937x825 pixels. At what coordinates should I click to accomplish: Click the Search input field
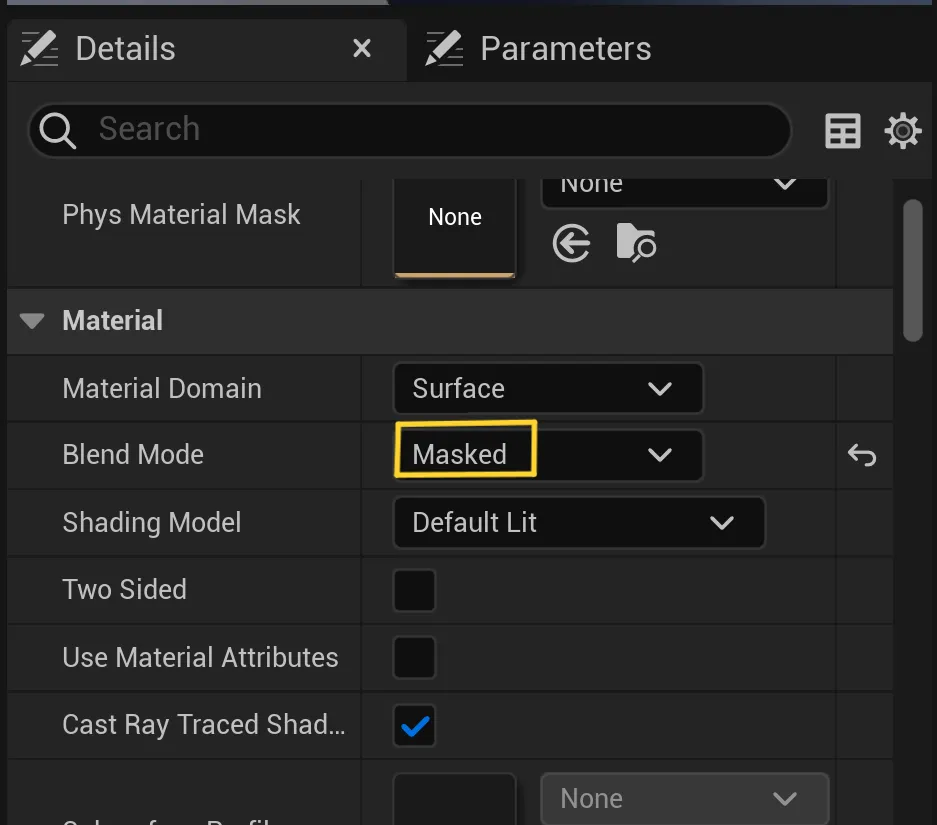pos(410,130)
